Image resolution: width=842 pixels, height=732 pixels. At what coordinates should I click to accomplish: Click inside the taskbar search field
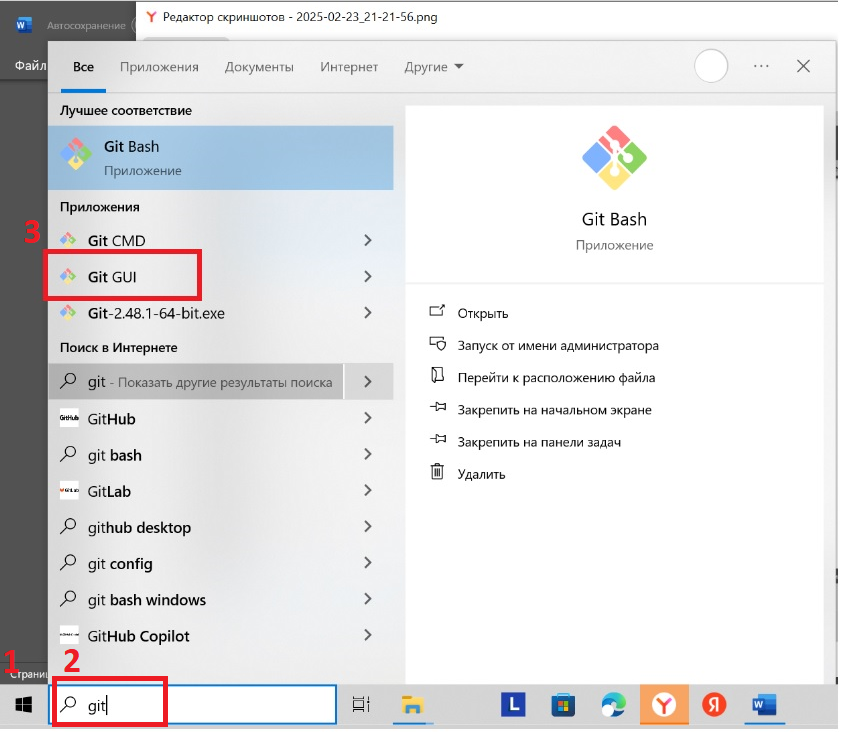(193, 704)
